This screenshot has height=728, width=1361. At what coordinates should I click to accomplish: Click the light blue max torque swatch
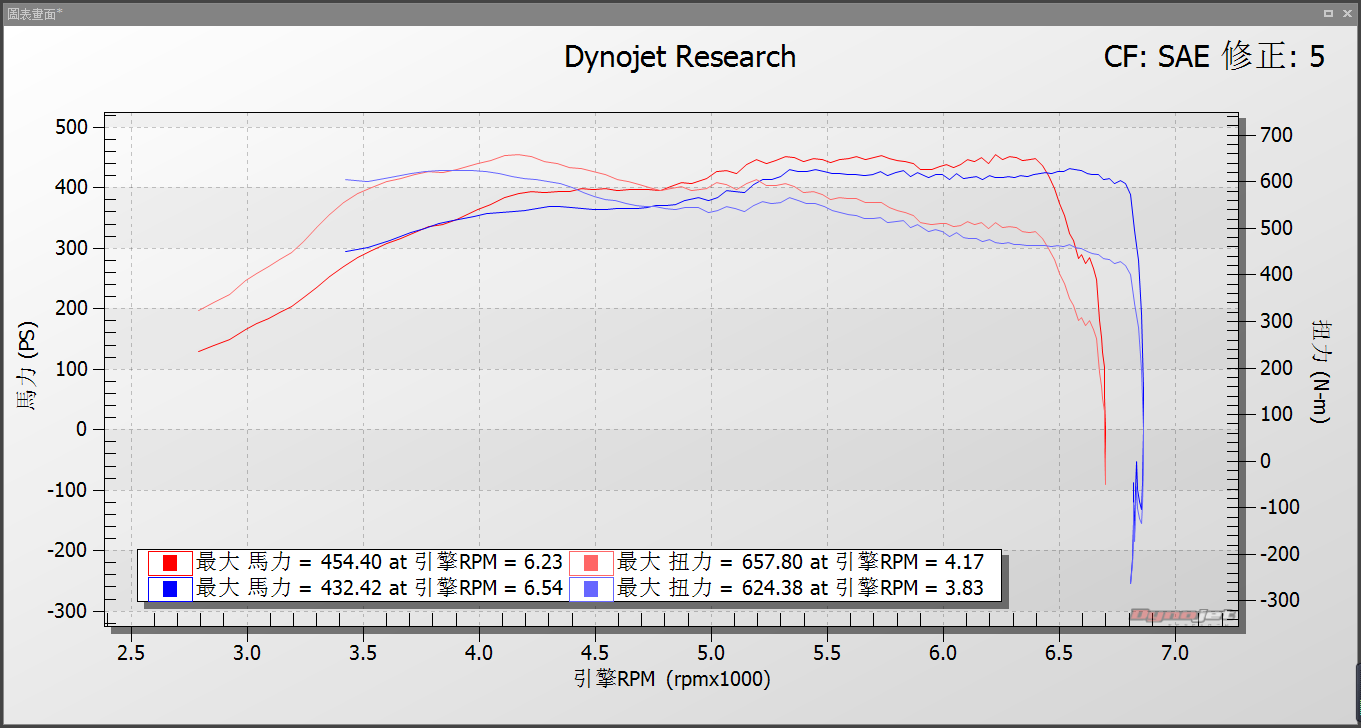pyautogui.click(x=591, y=589)
